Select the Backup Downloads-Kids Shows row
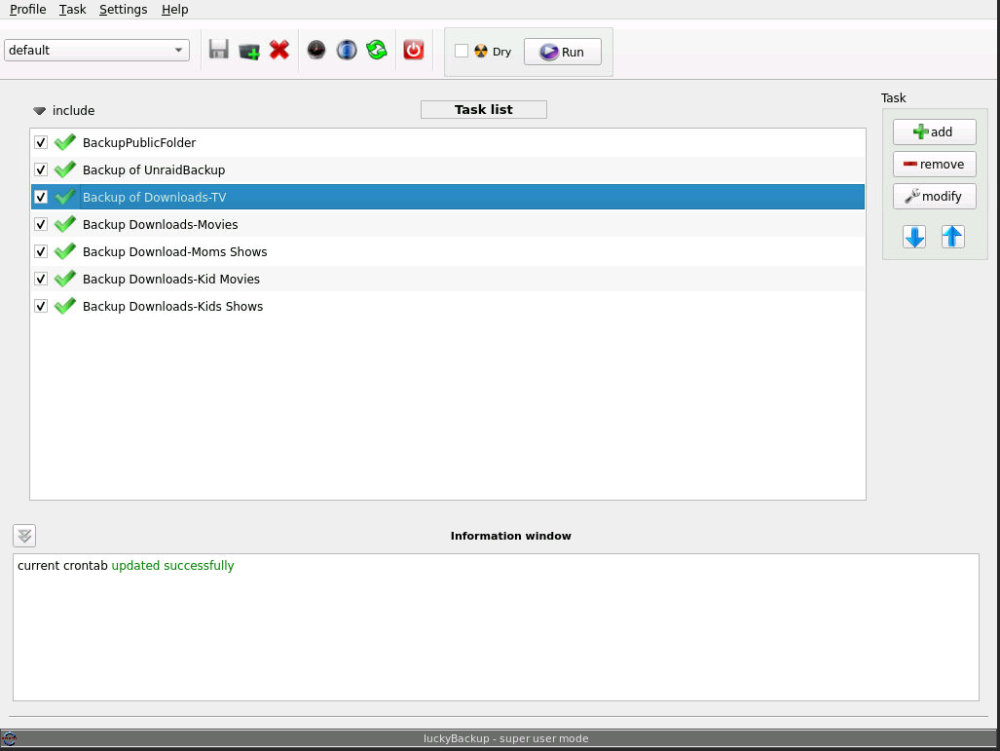 (x=448, y=307)
